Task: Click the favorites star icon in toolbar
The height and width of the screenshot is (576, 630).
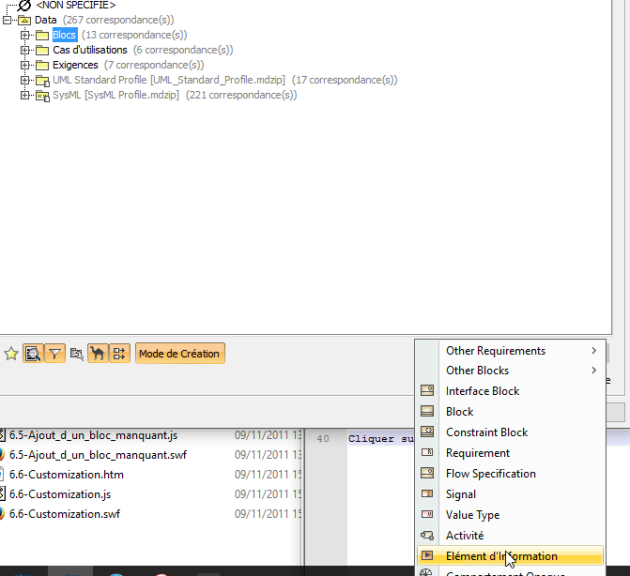Action: coord(11,353)
